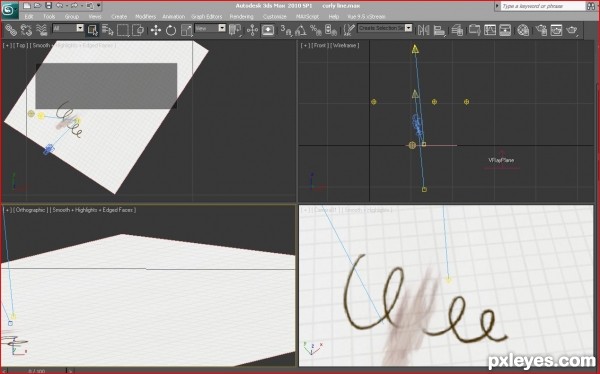Toggle Window/Crossing selection mode

tap(138, 30)
